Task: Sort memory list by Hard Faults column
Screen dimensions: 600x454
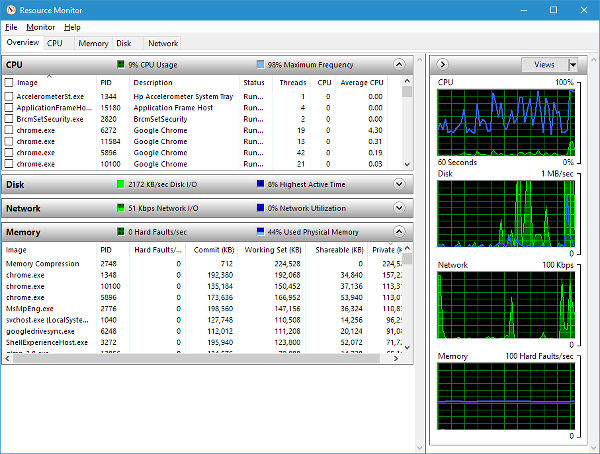Action: [x=158, y=250]
